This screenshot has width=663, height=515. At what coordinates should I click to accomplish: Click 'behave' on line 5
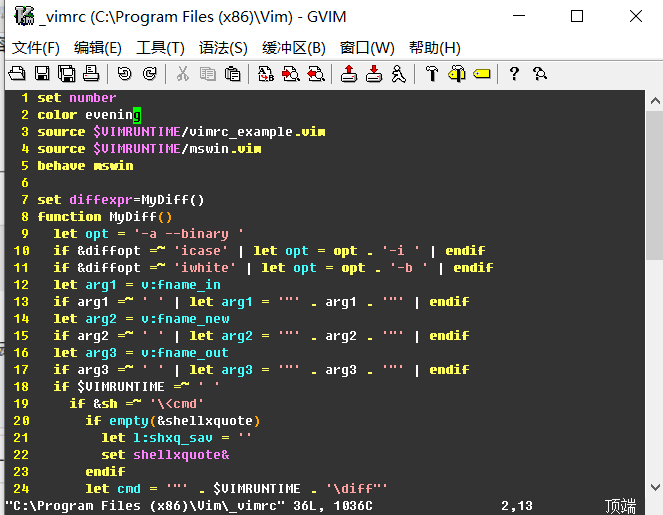(x=61, y=166)
